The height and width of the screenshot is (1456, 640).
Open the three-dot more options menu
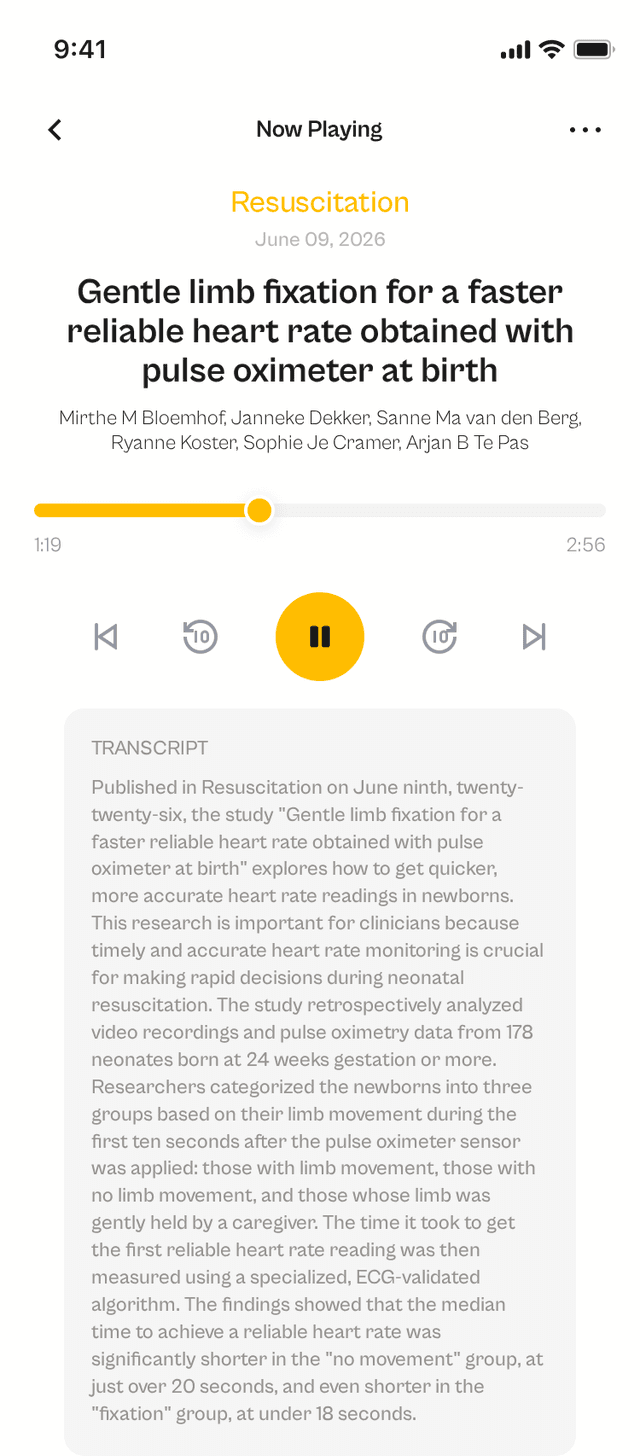(585, 130)
